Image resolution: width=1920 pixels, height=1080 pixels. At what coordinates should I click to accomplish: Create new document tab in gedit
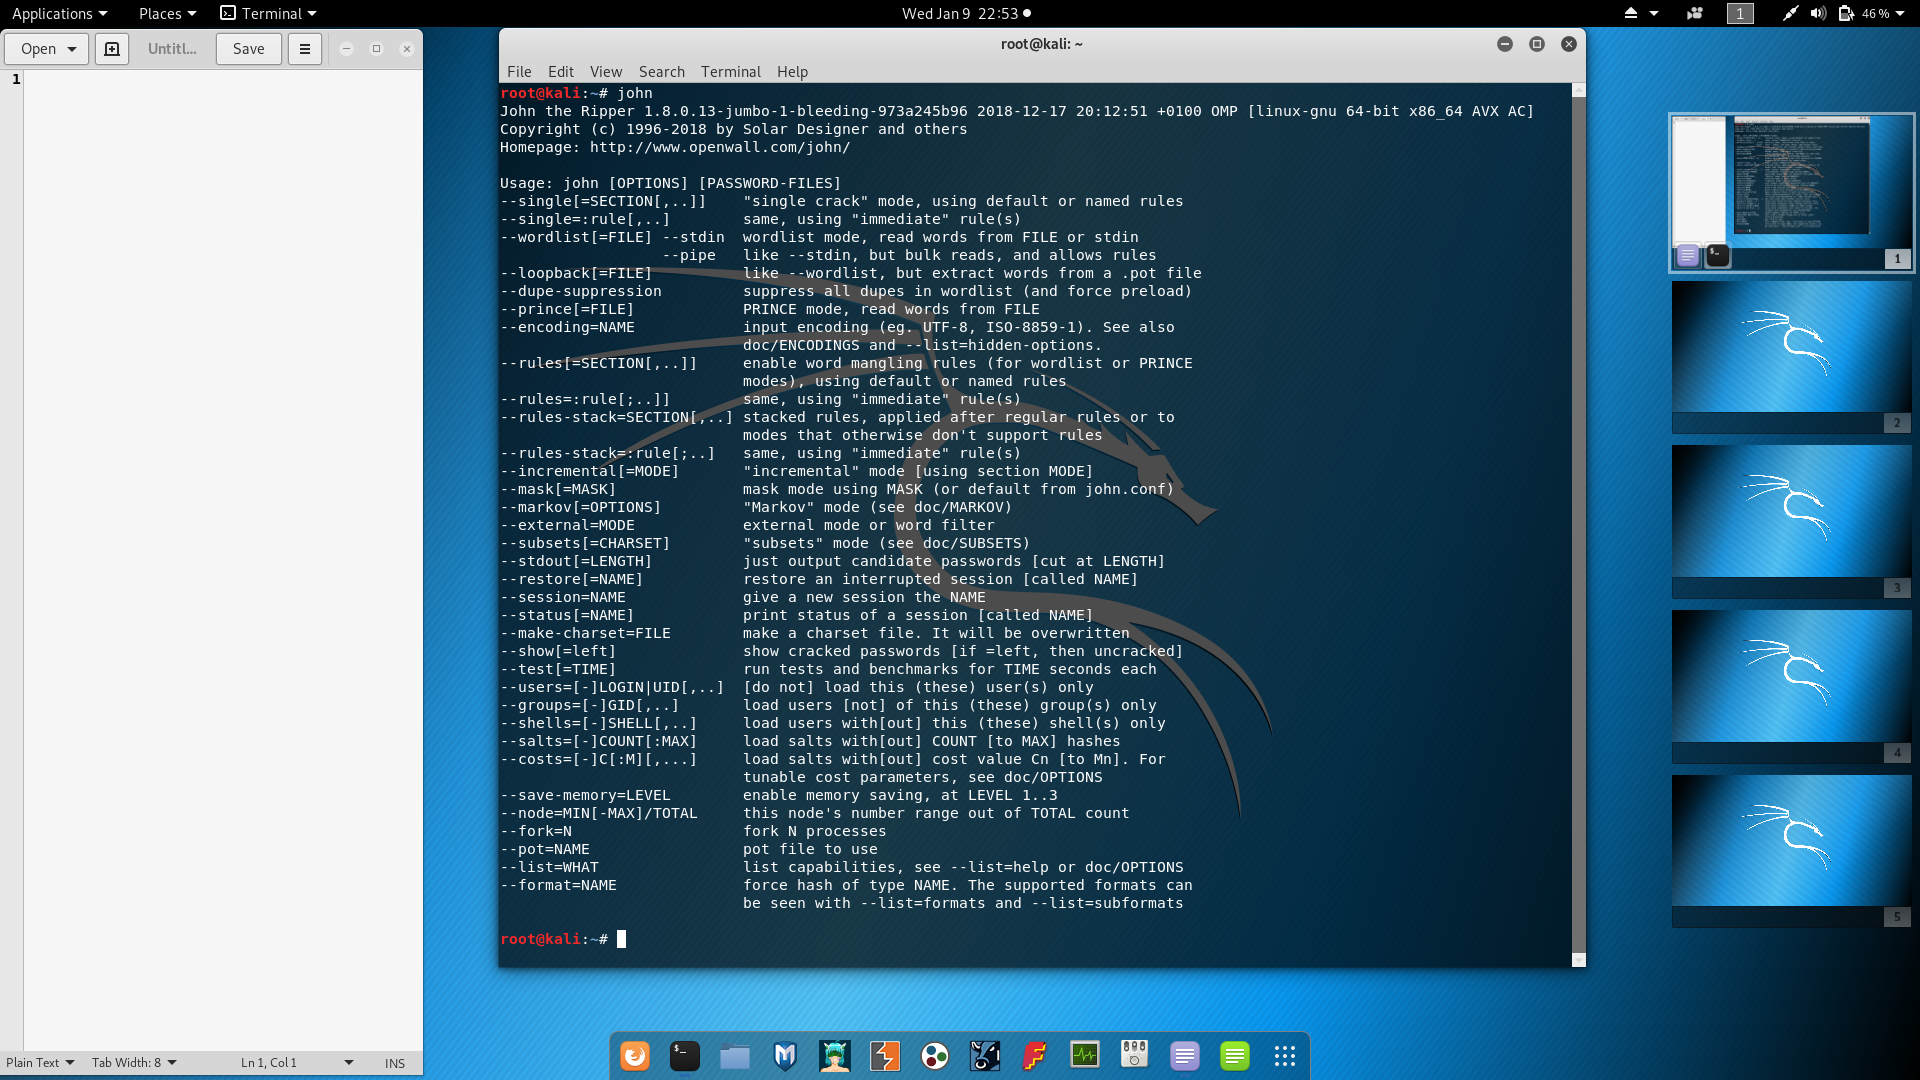(x=112, y=49)
